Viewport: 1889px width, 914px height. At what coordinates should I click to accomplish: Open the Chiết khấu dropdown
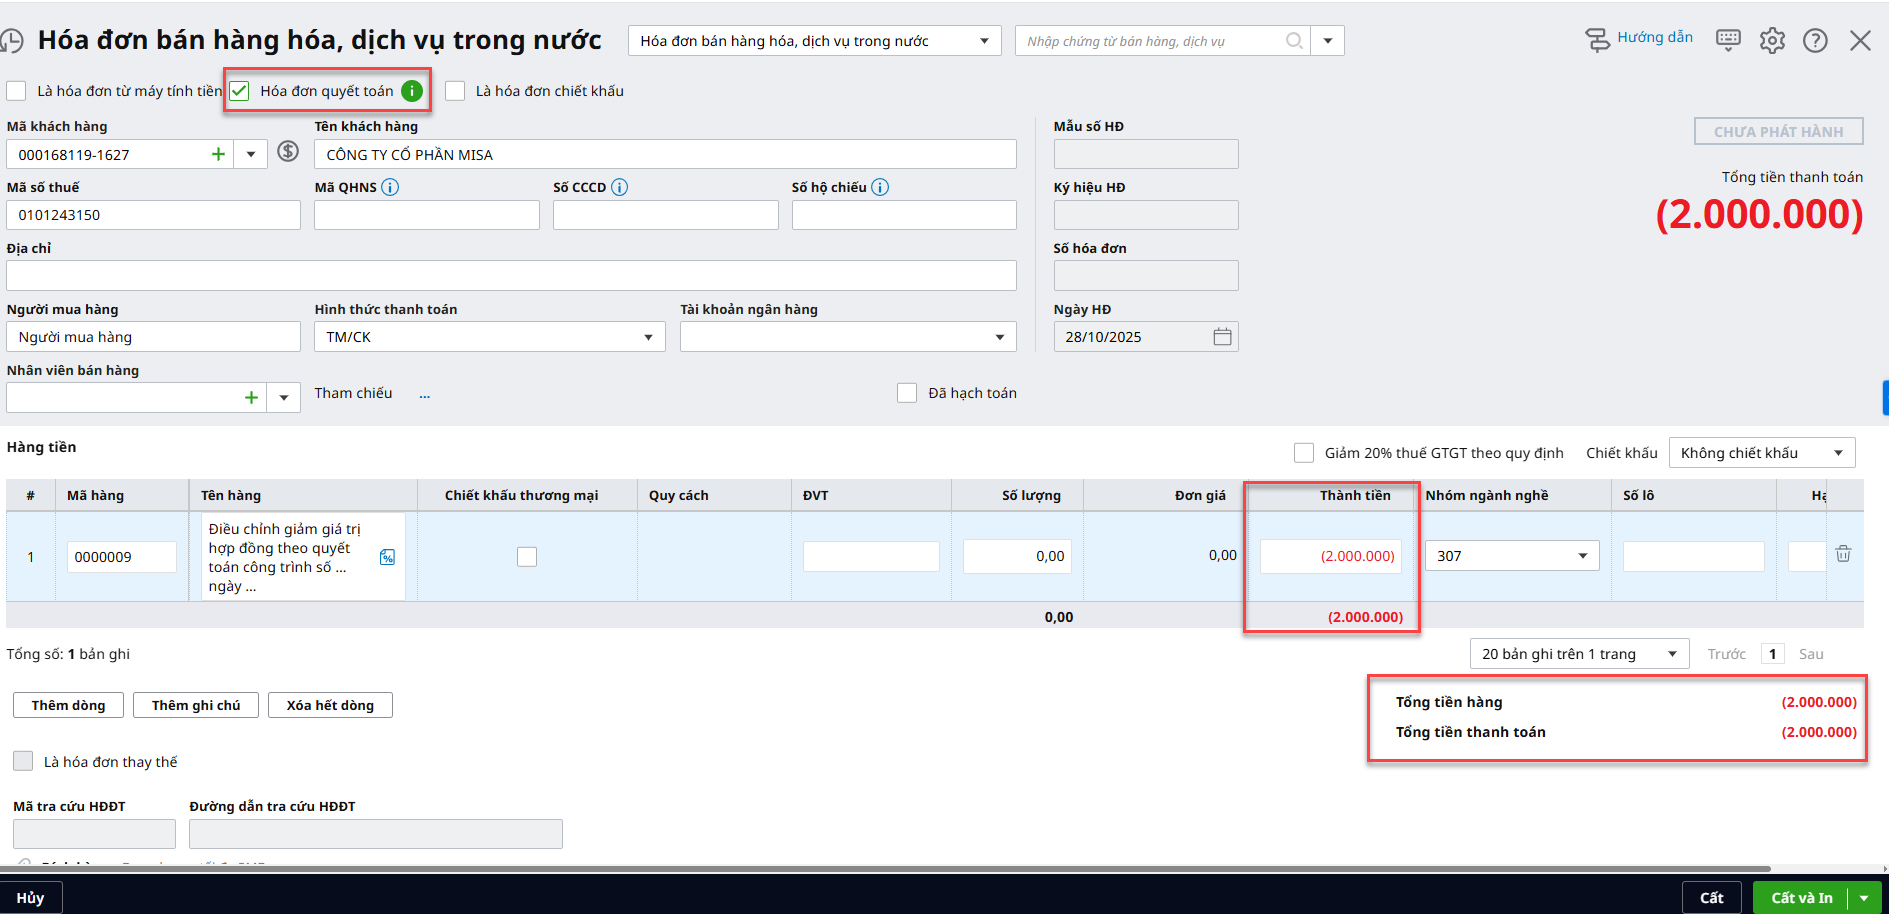click(x=1837, y=453)
